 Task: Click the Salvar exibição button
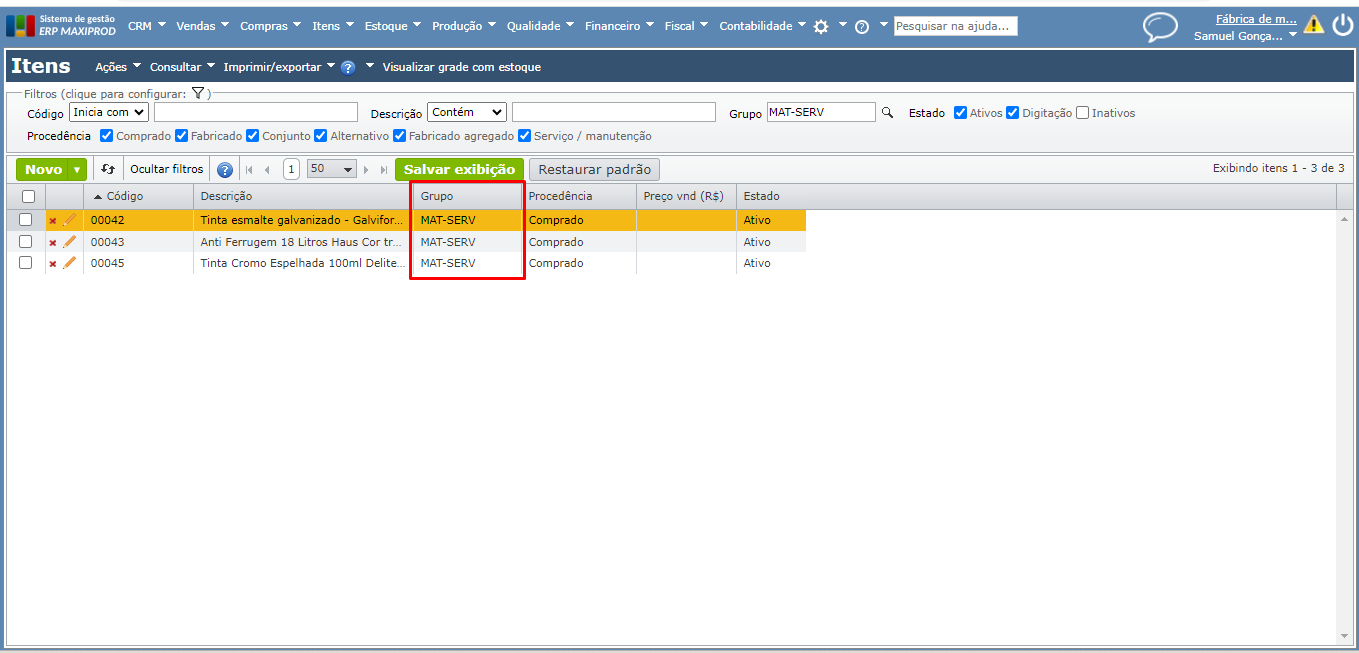pyautogui.click(x=459, y=170)
